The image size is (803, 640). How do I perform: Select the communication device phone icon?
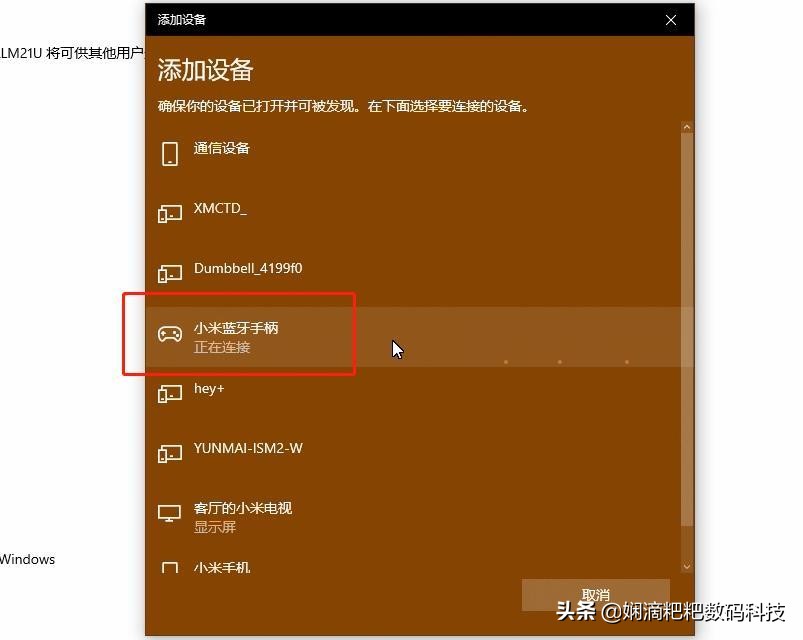[x=169, y=152]
